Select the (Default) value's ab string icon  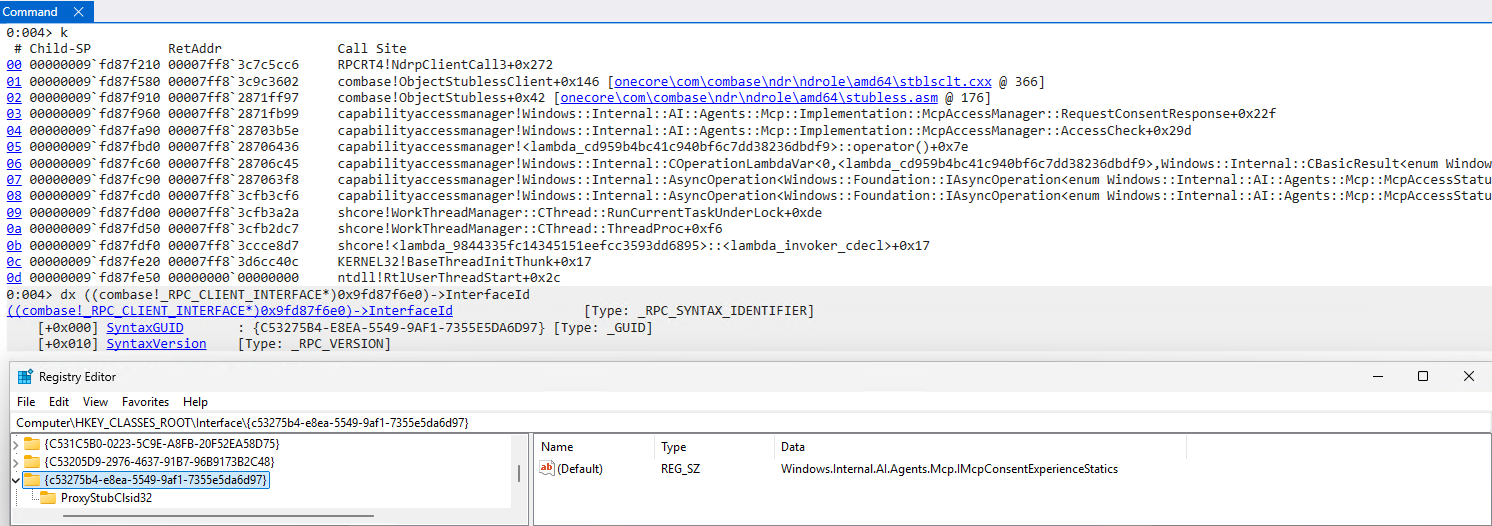pyautogui.click(x=547, y=469)
